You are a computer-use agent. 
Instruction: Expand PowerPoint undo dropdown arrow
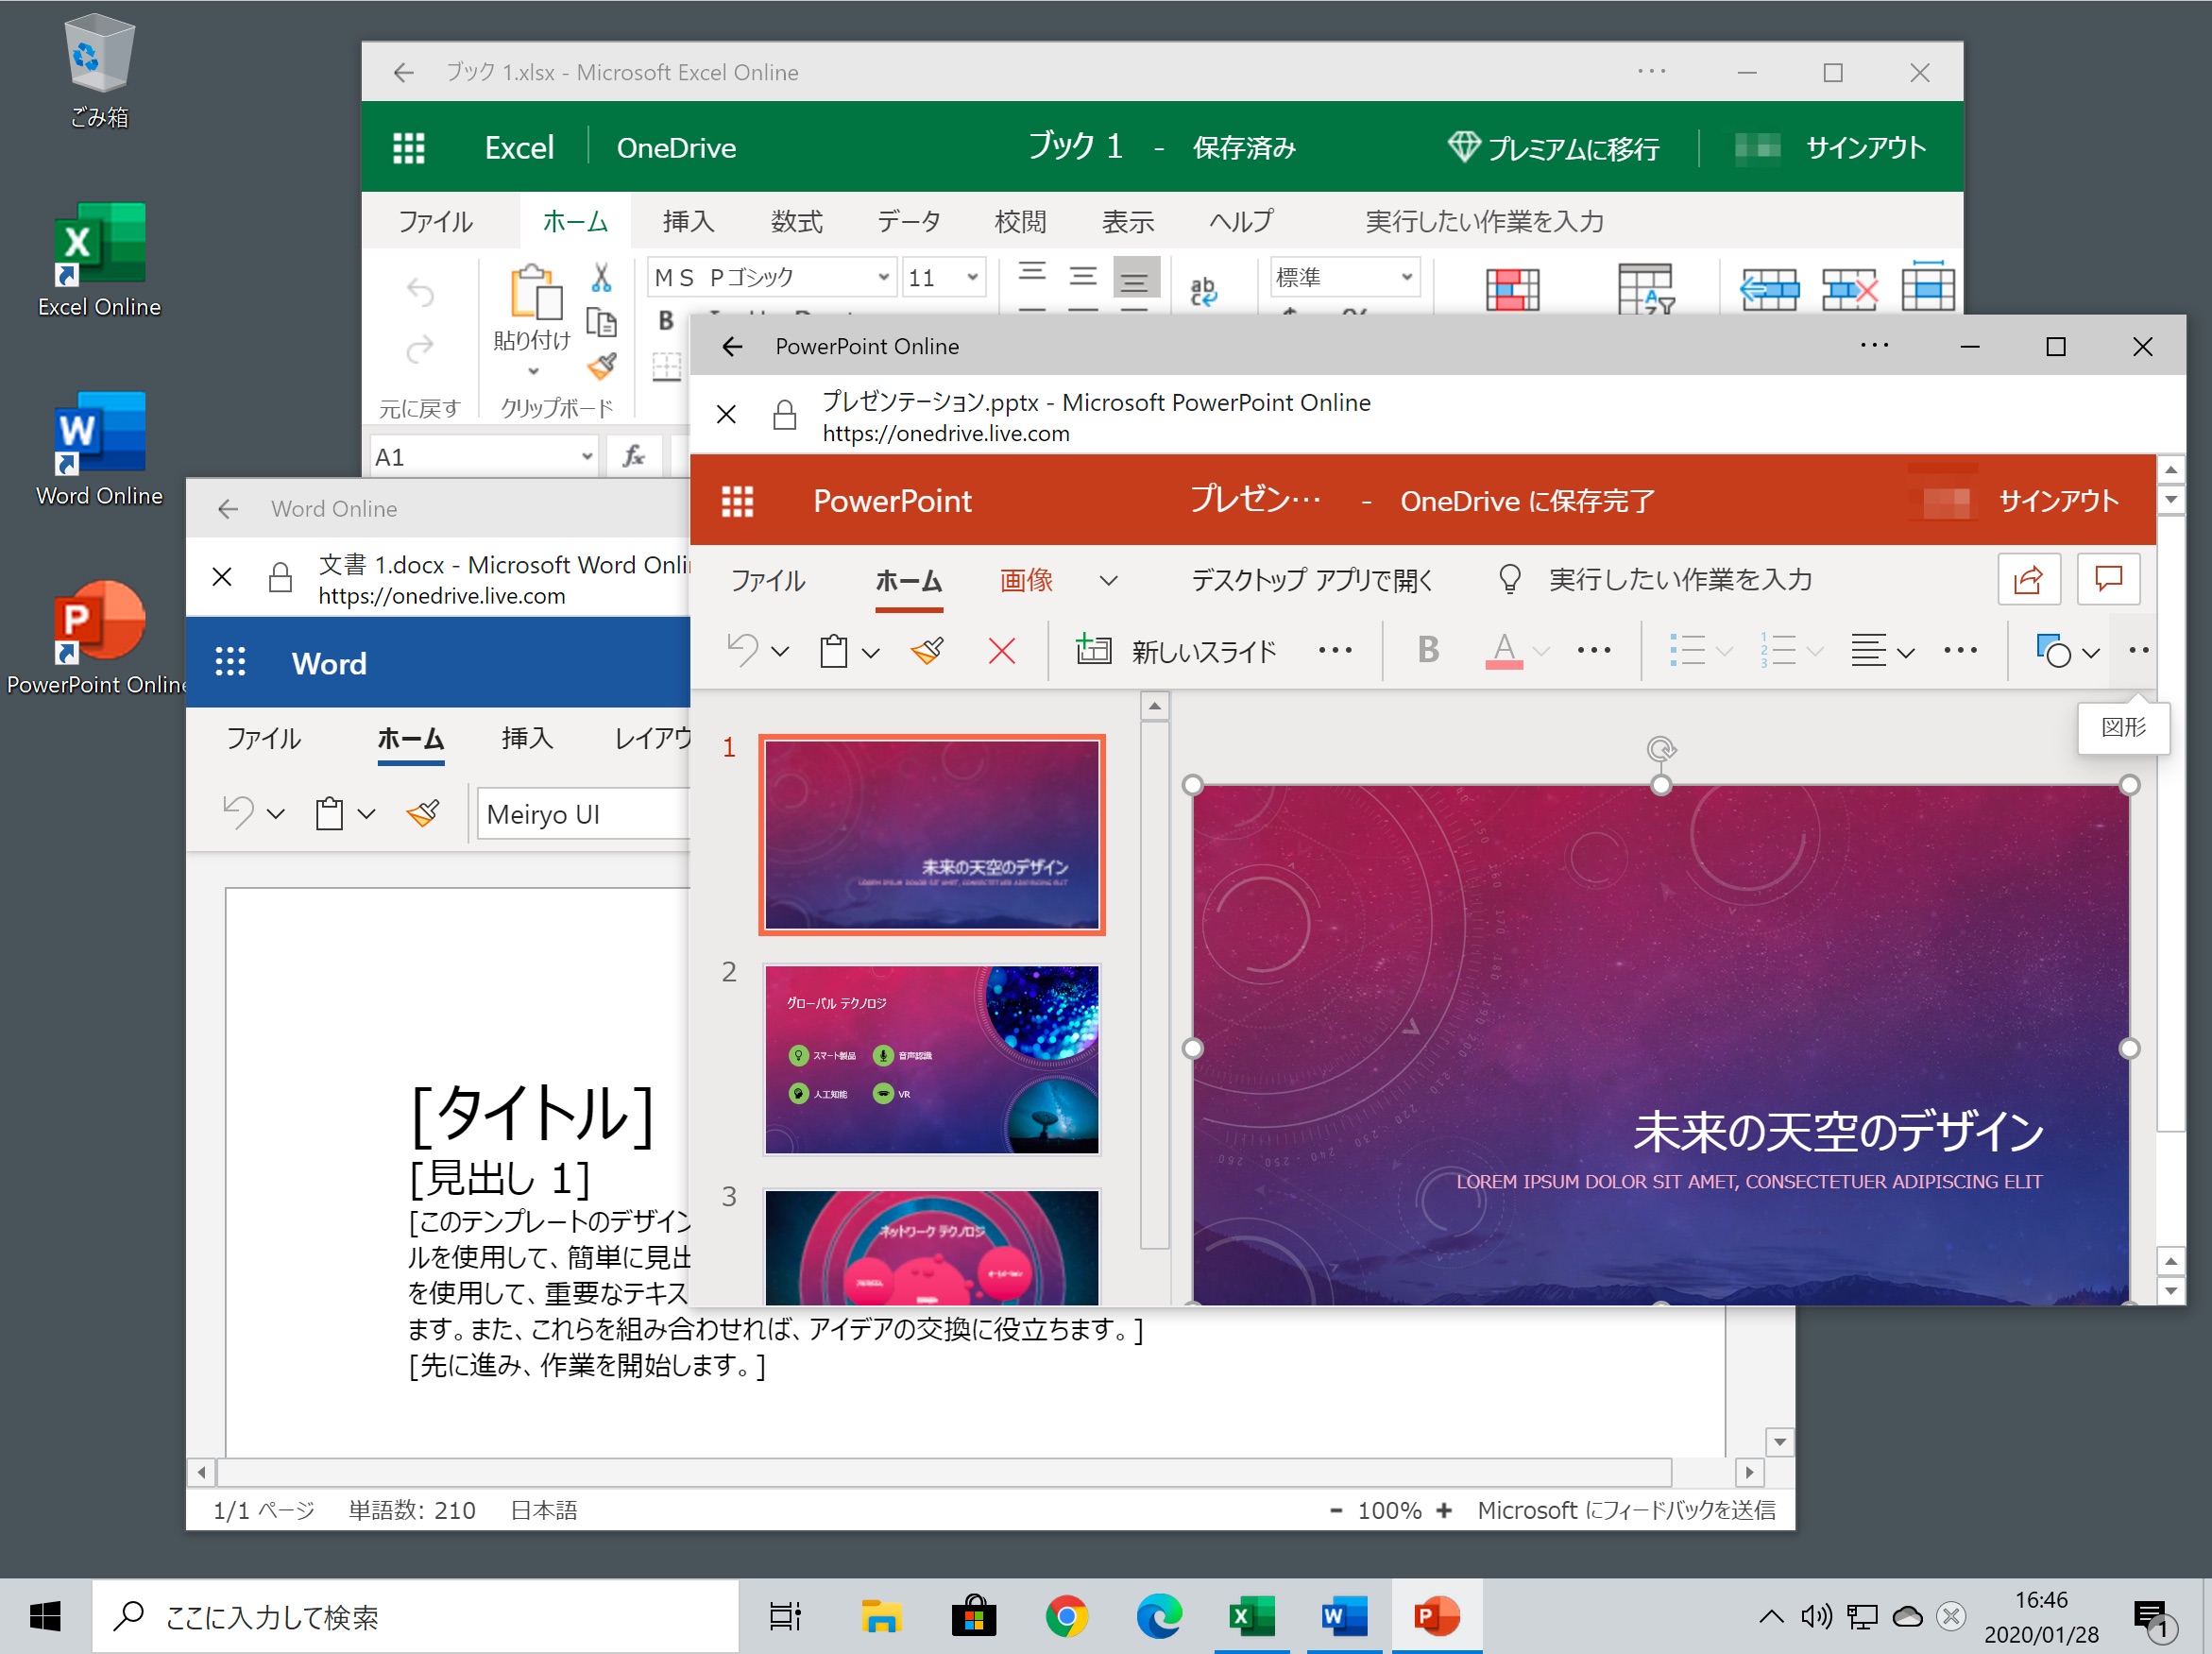pyautogui.click(x=780, y=652)
